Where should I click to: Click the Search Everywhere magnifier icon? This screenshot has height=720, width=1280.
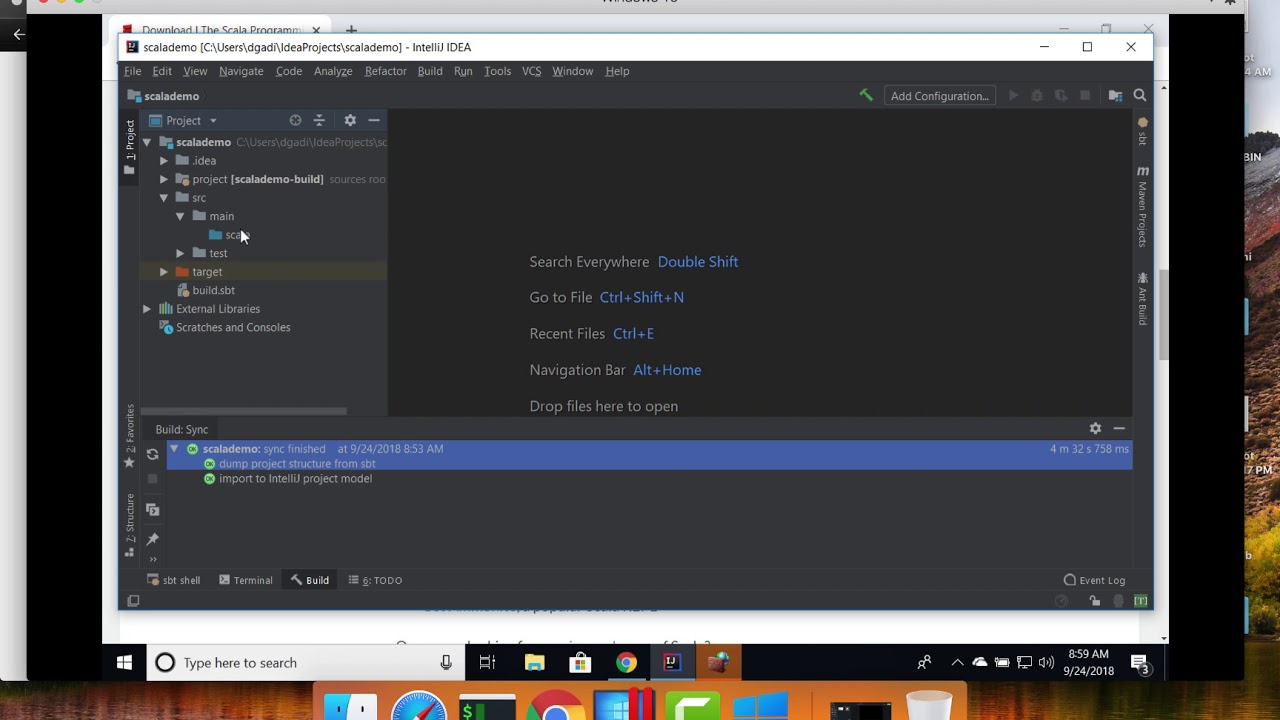tap(1139, 96)
